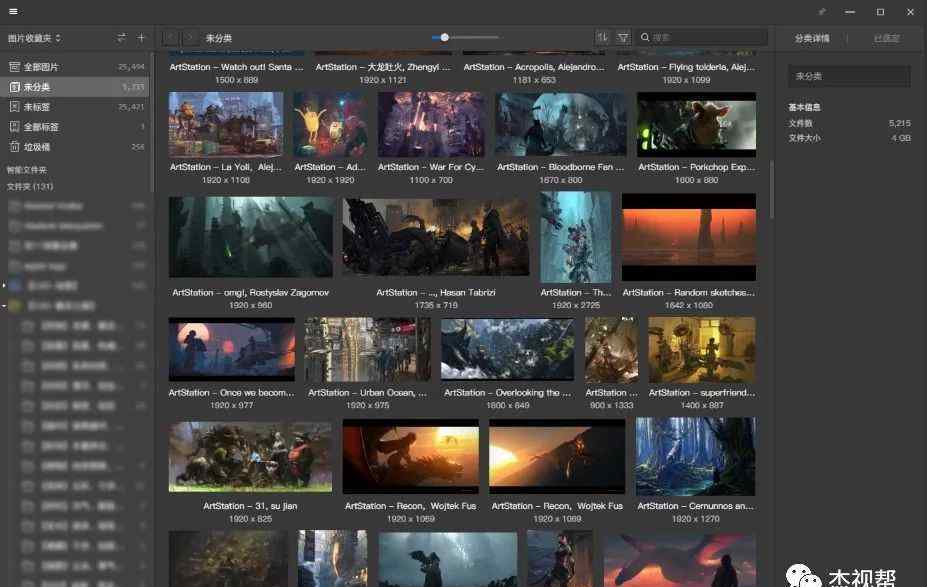The height and width of the screenshot is (587, 927).
Task: Select the tall 1920 x 2725 thumbnail
Action: pyautogui.click(x=576, y=236)
